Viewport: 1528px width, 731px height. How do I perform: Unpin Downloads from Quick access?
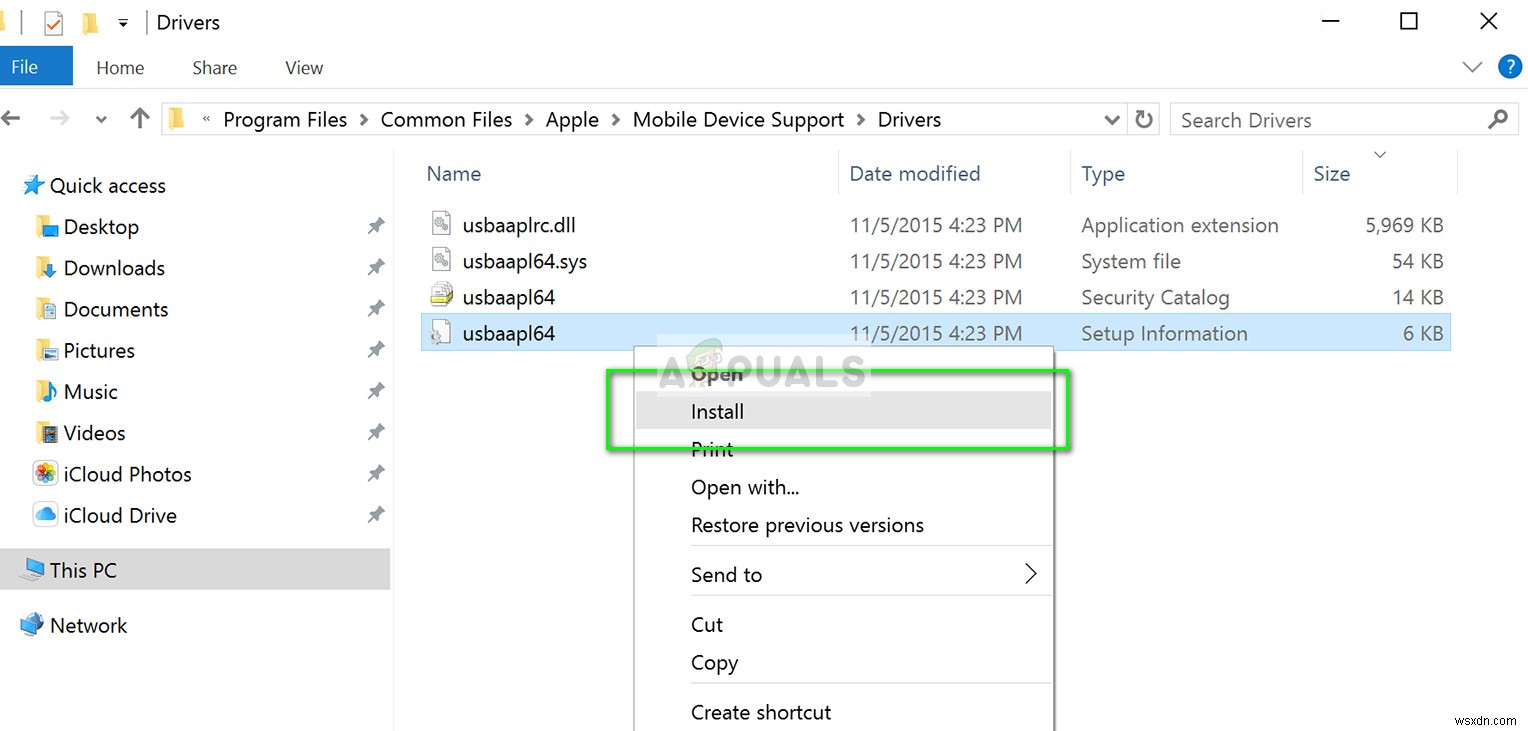click(x=375, y=267)
